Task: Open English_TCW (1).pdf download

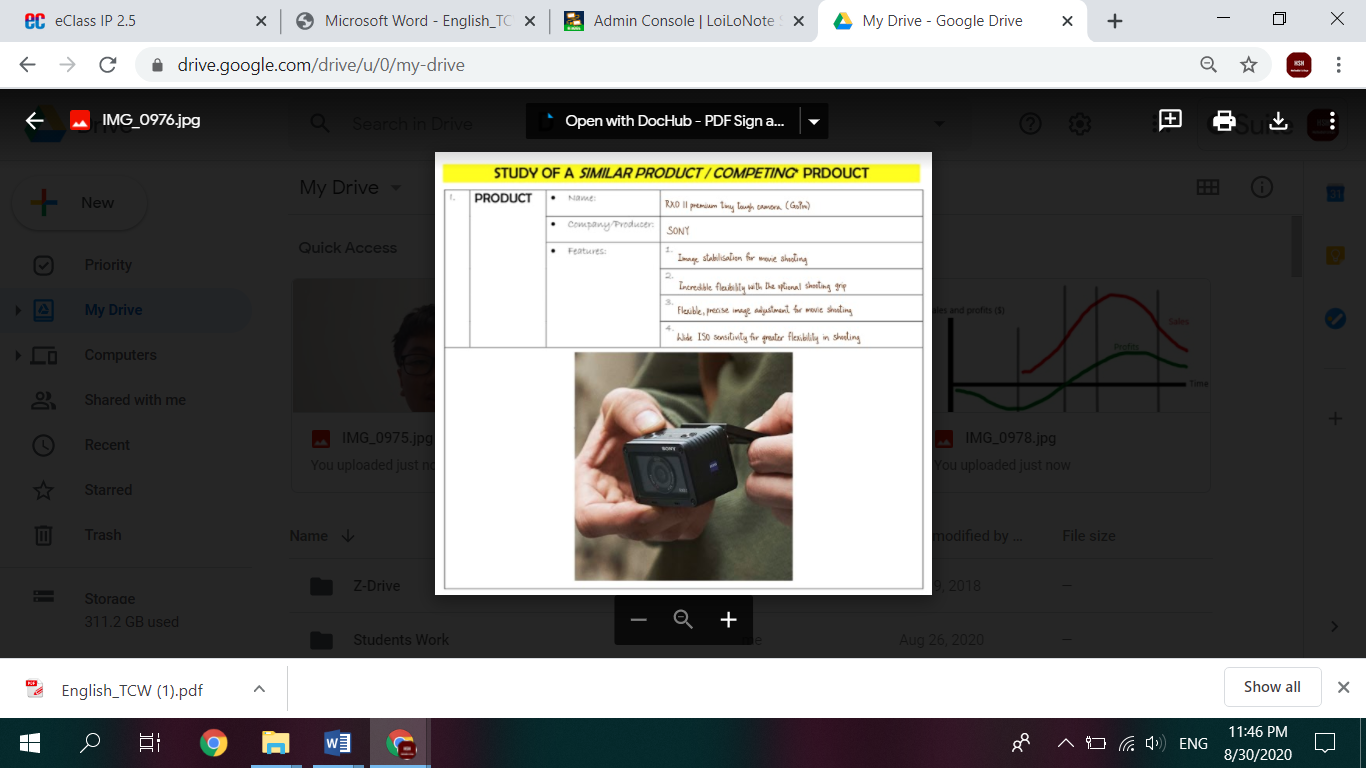Action: 131,690
